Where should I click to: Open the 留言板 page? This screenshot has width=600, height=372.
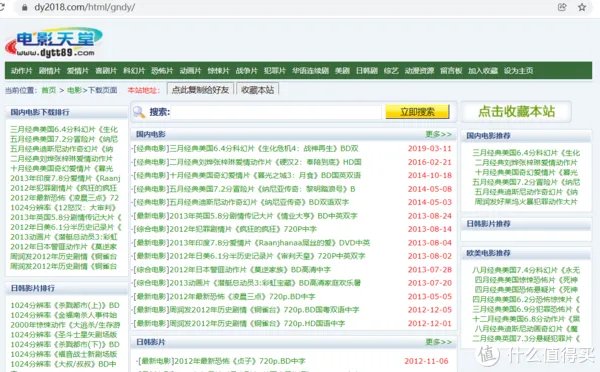pyautogui.click(x=451, y=71)
